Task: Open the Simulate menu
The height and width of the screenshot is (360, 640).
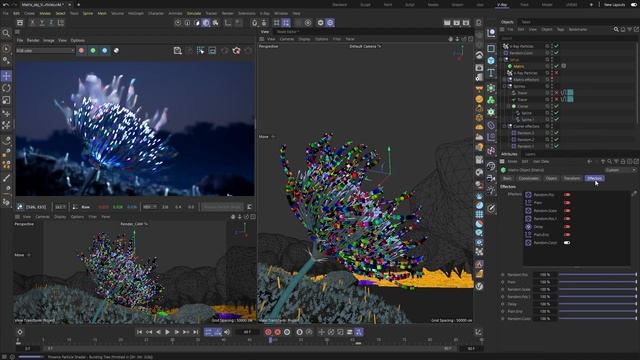Action: [194, 13]
